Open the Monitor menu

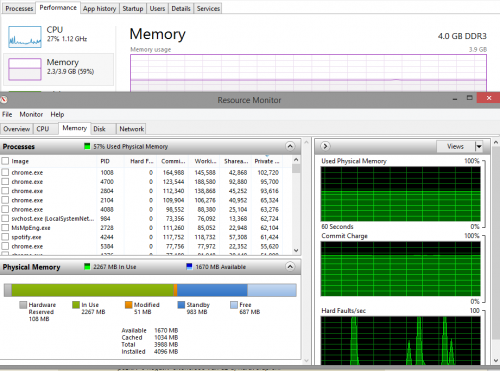[x=31, y=114]
